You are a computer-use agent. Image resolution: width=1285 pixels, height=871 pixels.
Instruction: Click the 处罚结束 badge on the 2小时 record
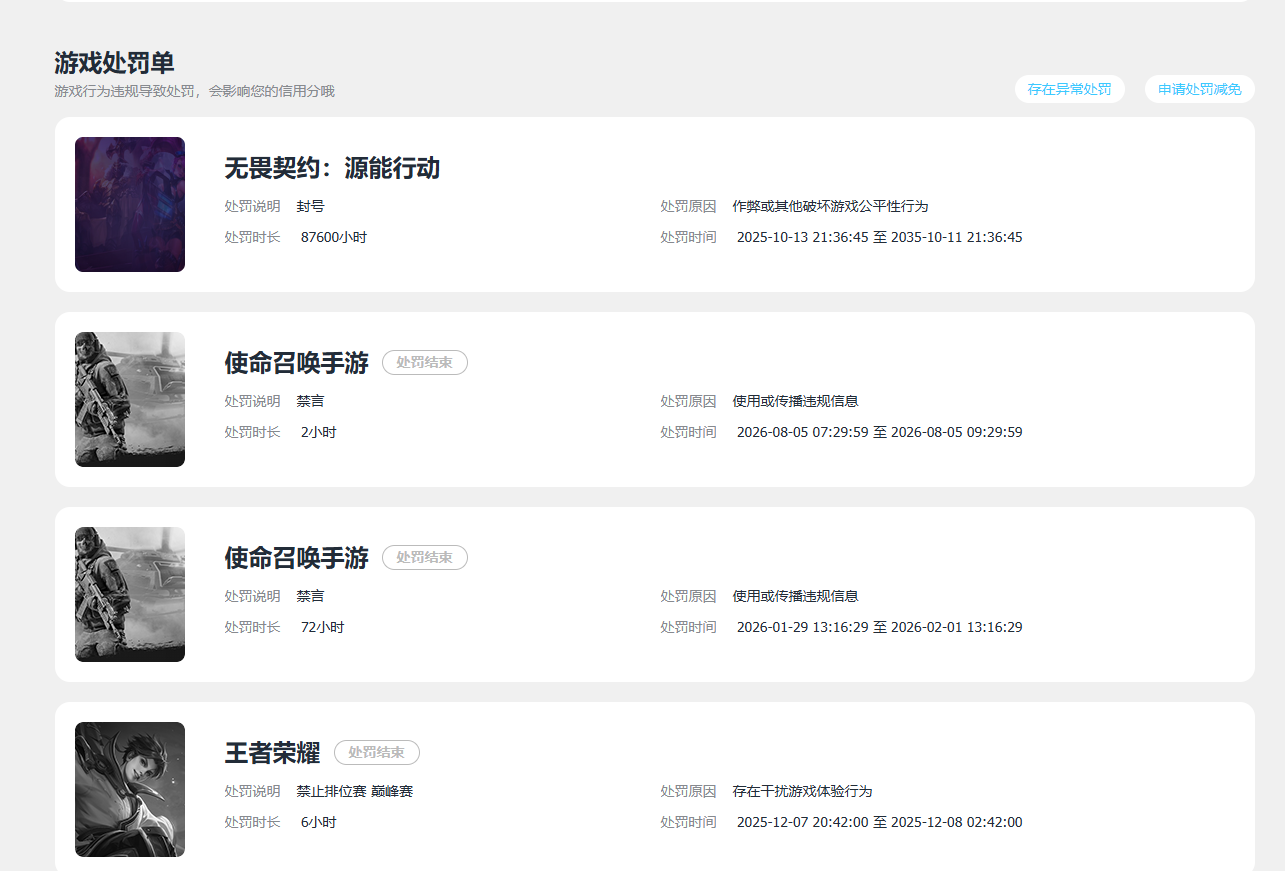(x=425, y=363)
